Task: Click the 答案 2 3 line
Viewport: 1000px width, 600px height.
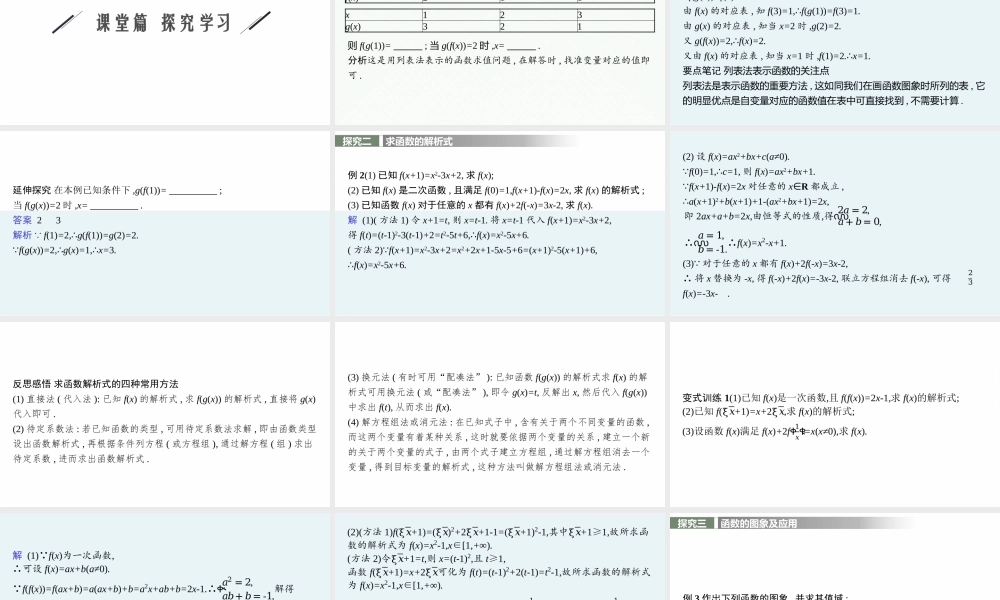Action: [x=37, y=220]
